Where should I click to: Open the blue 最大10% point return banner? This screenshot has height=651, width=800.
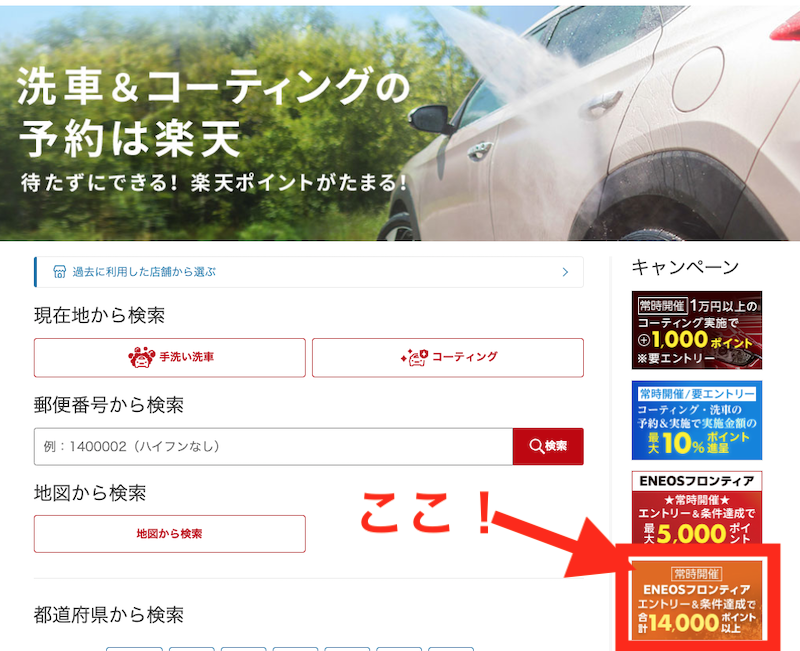point(696,420)
